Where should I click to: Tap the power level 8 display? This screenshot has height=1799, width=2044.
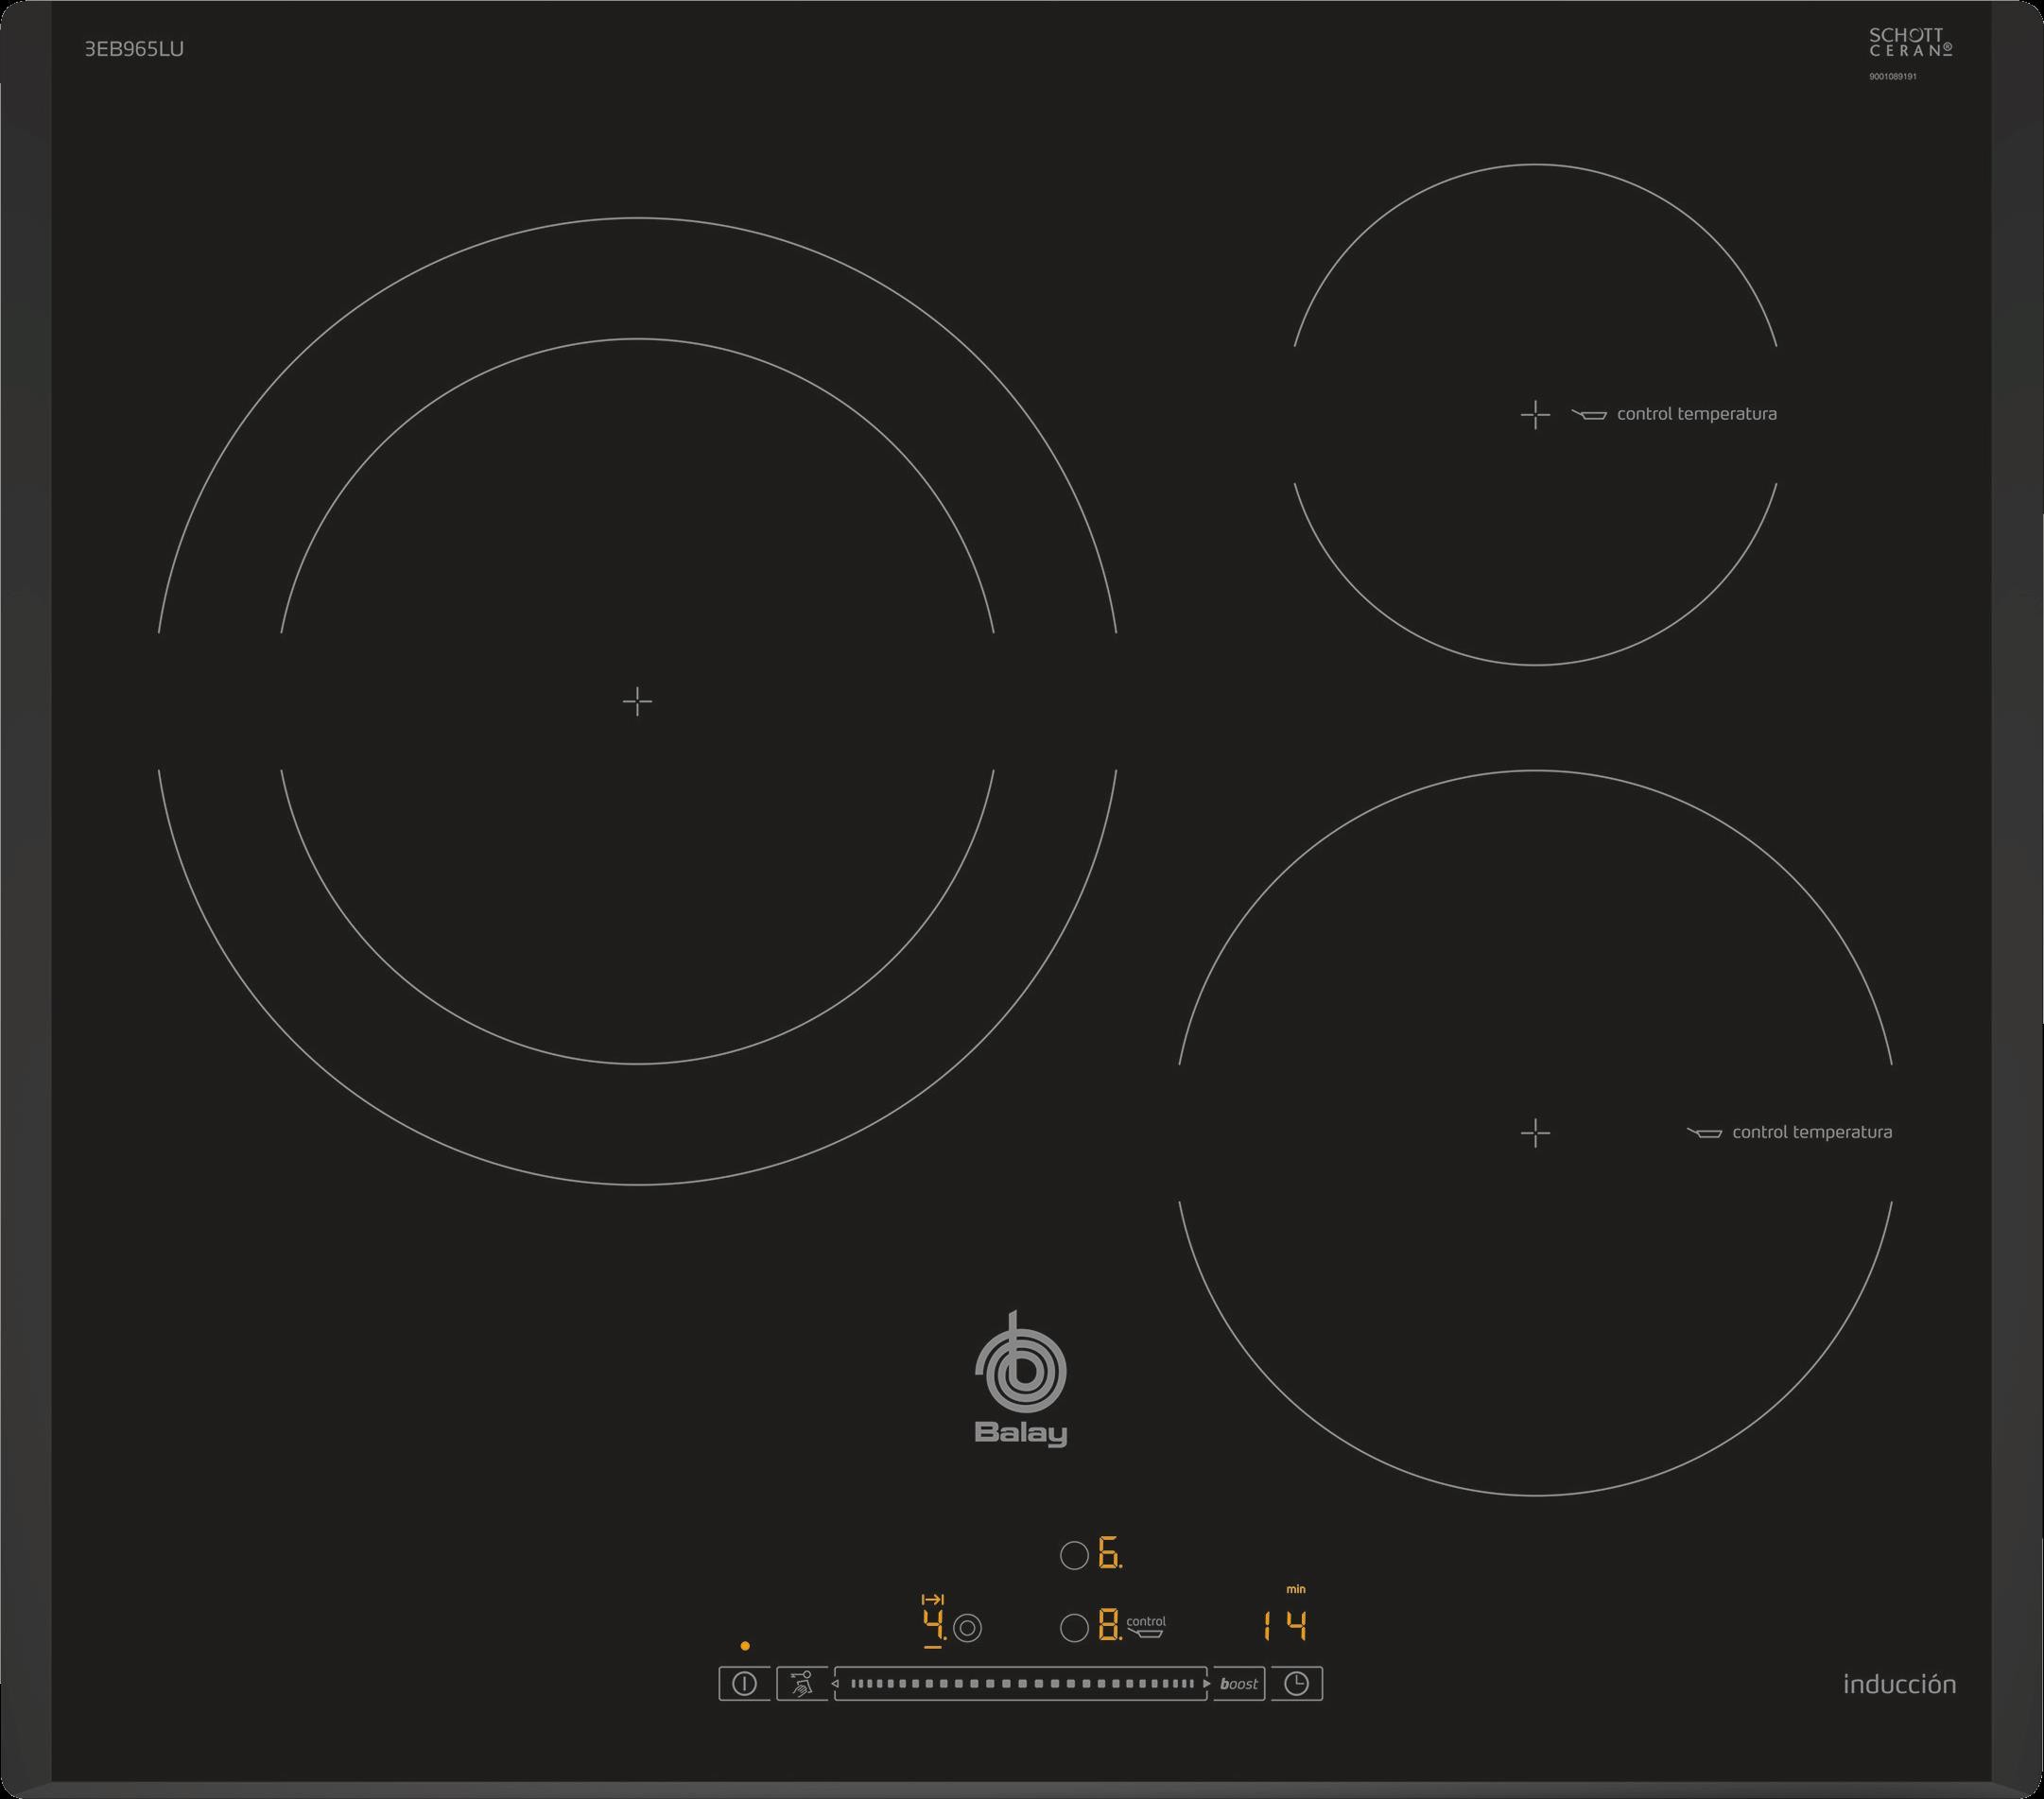1108,1627
